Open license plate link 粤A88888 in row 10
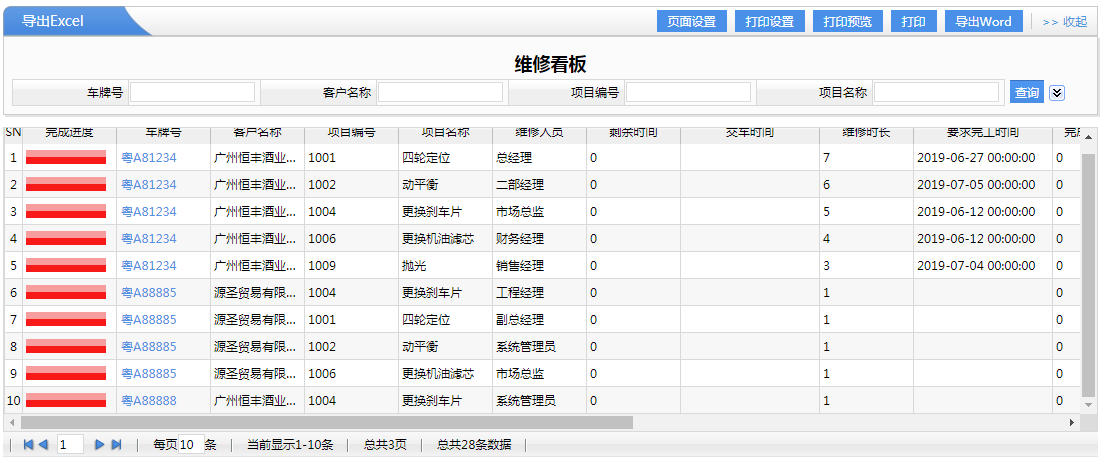Viewport: 1100px width, 465px height. coord(148,401)
